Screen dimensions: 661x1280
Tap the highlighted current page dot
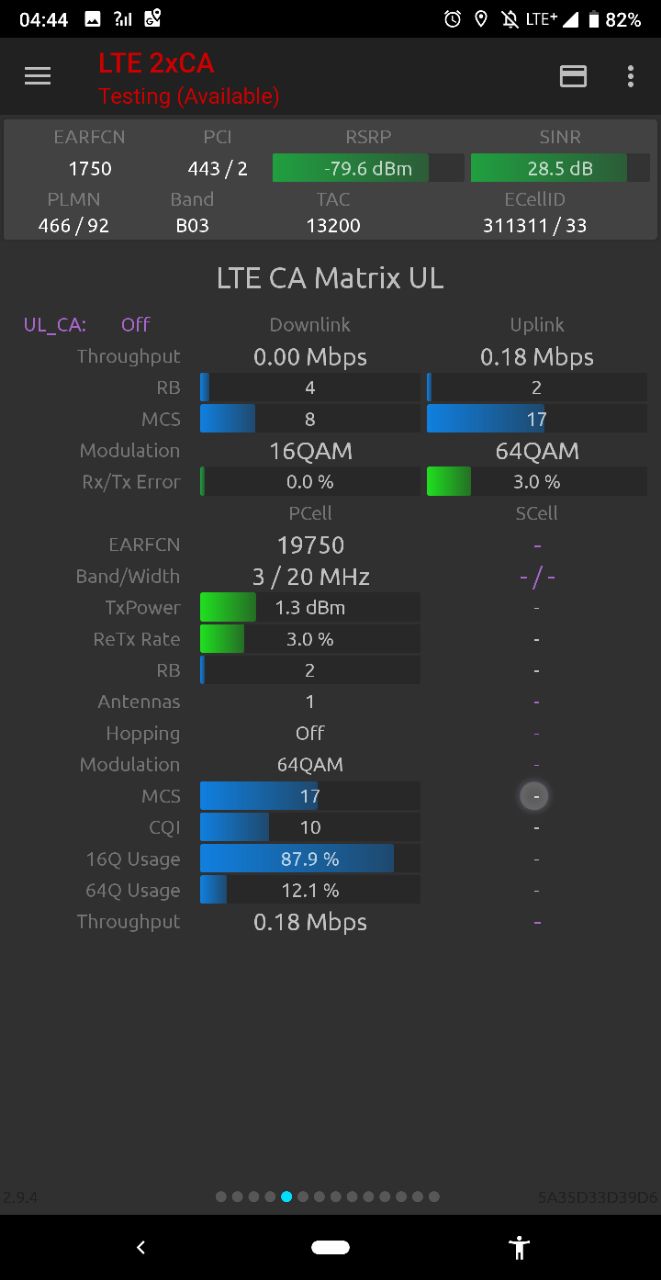(x=287, y=1196)
